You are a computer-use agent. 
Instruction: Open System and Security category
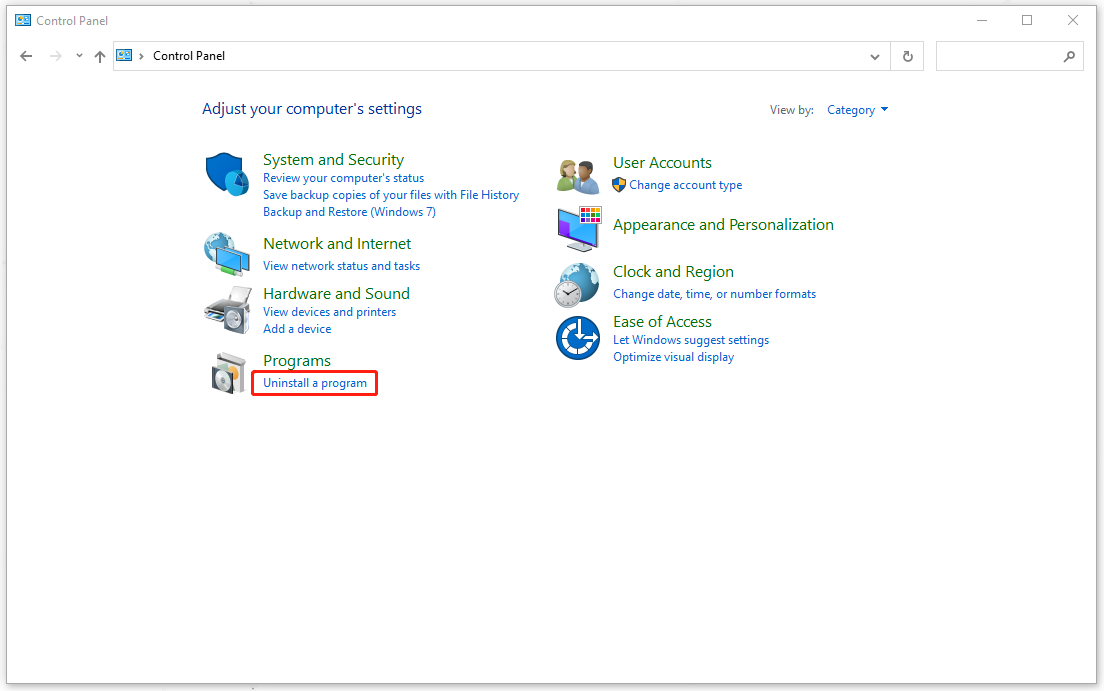click(x=333, y=160)
